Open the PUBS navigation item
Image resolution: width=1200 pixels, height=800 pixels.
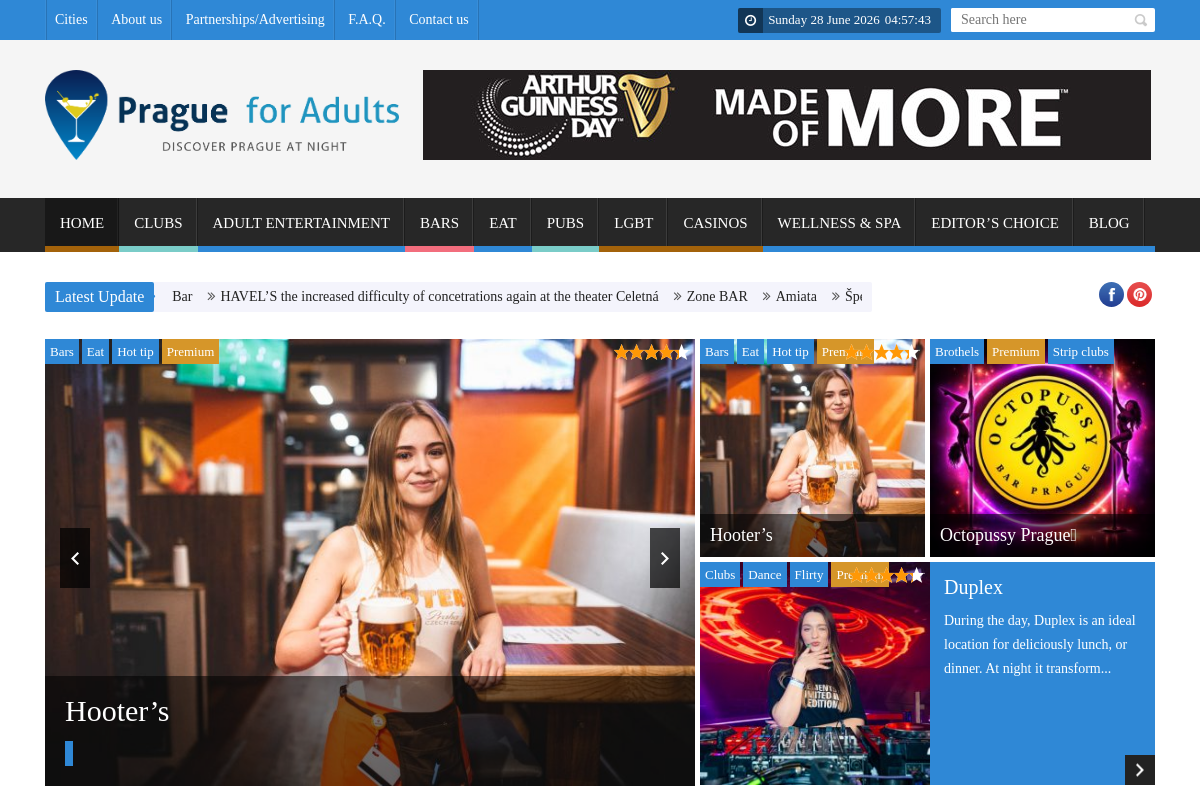(565, 223)
